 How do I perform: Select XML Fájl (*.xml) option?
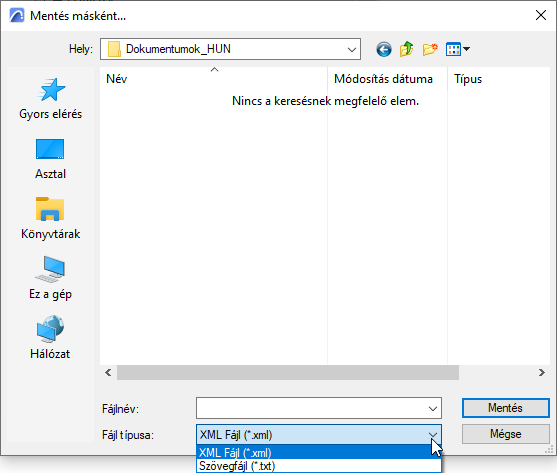point(319,452)
